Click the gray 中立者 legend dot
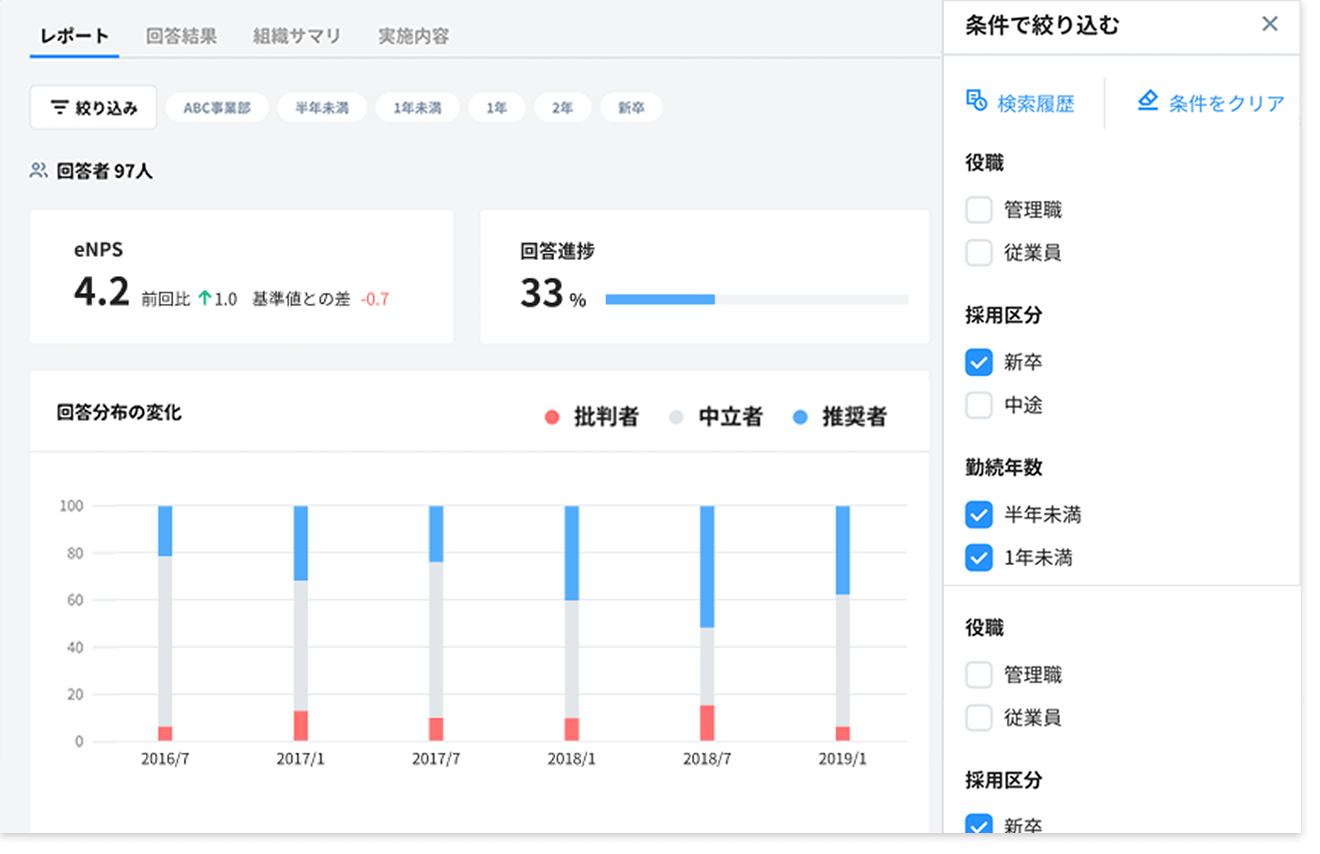Image resolution: width=1320 pixels, height=854 pixels. [x=676, y=418]
